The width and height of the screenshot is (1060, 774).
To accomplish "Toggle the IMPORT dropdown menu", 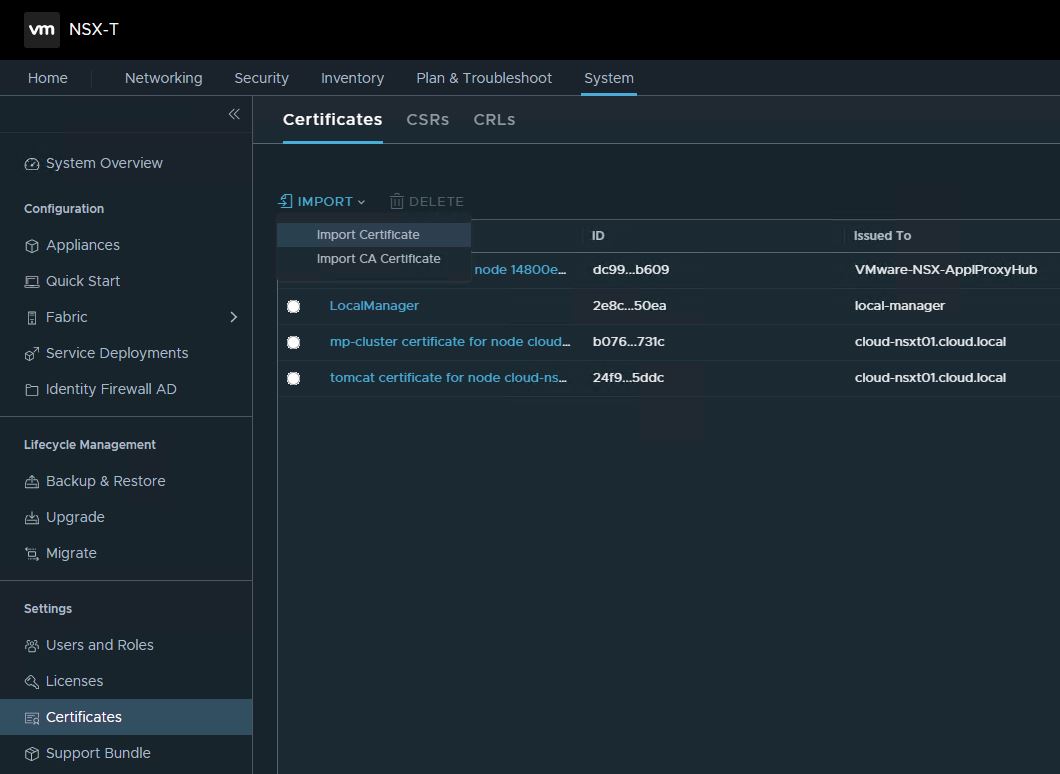I will (x=322, y=201).
